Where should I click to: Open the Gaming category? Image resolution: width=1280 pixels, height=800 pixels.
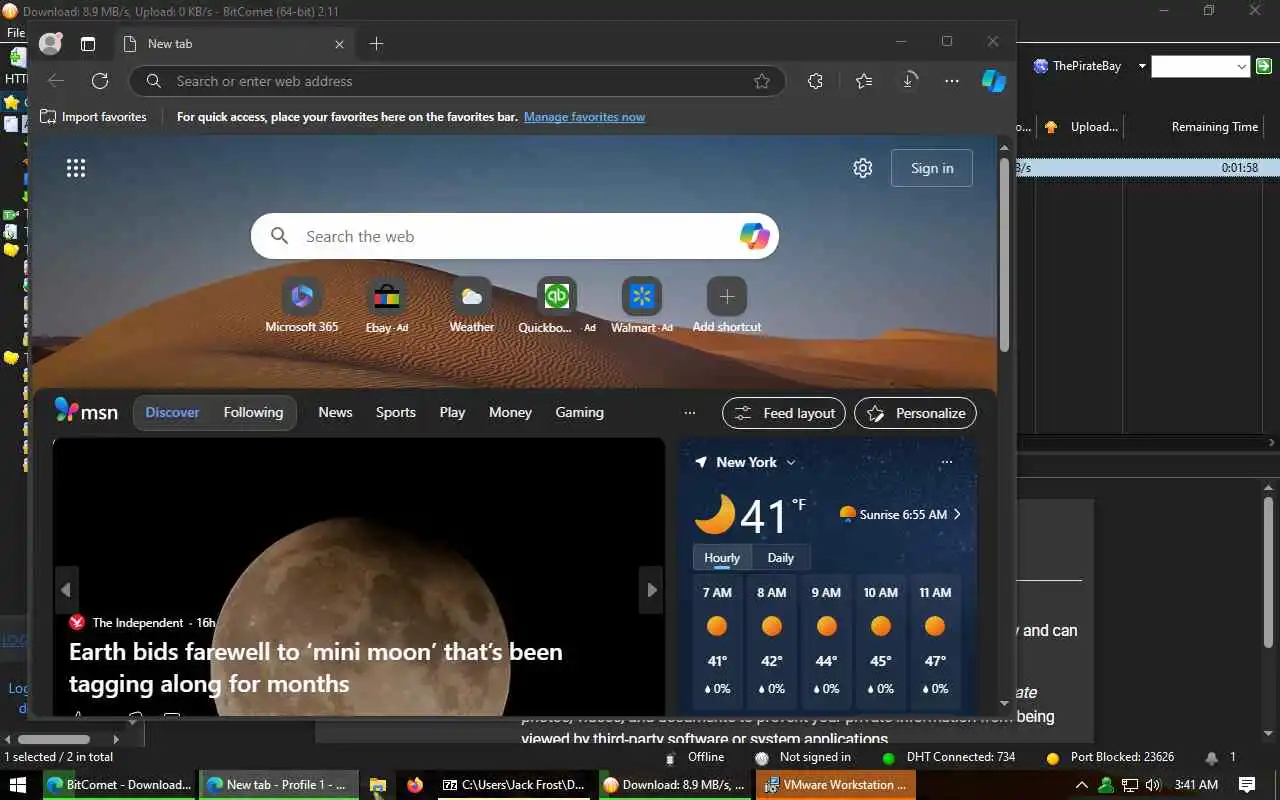[580, 412]
